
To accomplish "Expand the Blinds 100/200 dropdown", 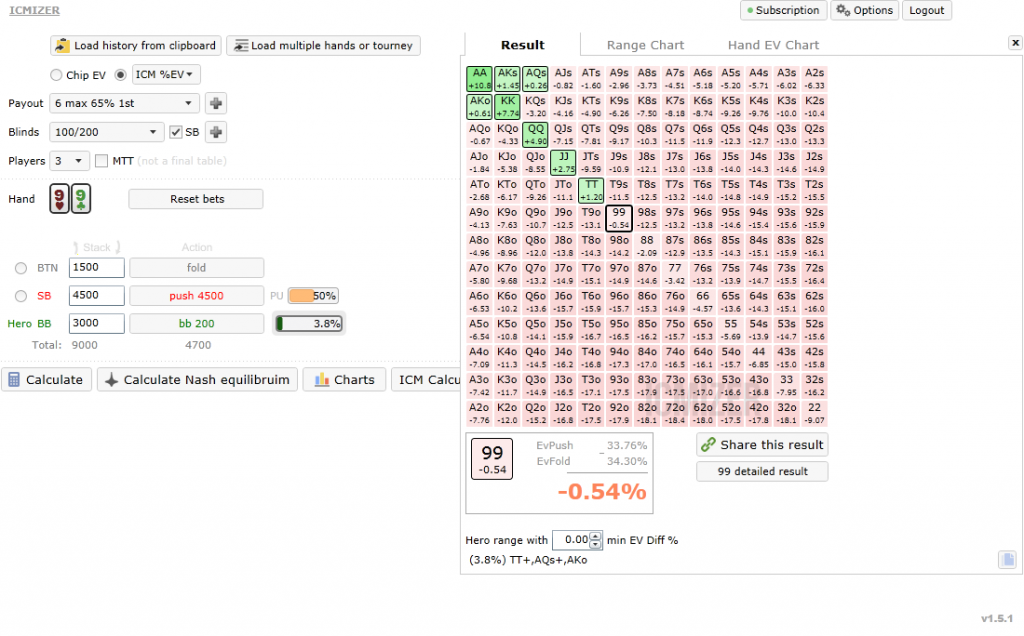I will pos(106,132).
